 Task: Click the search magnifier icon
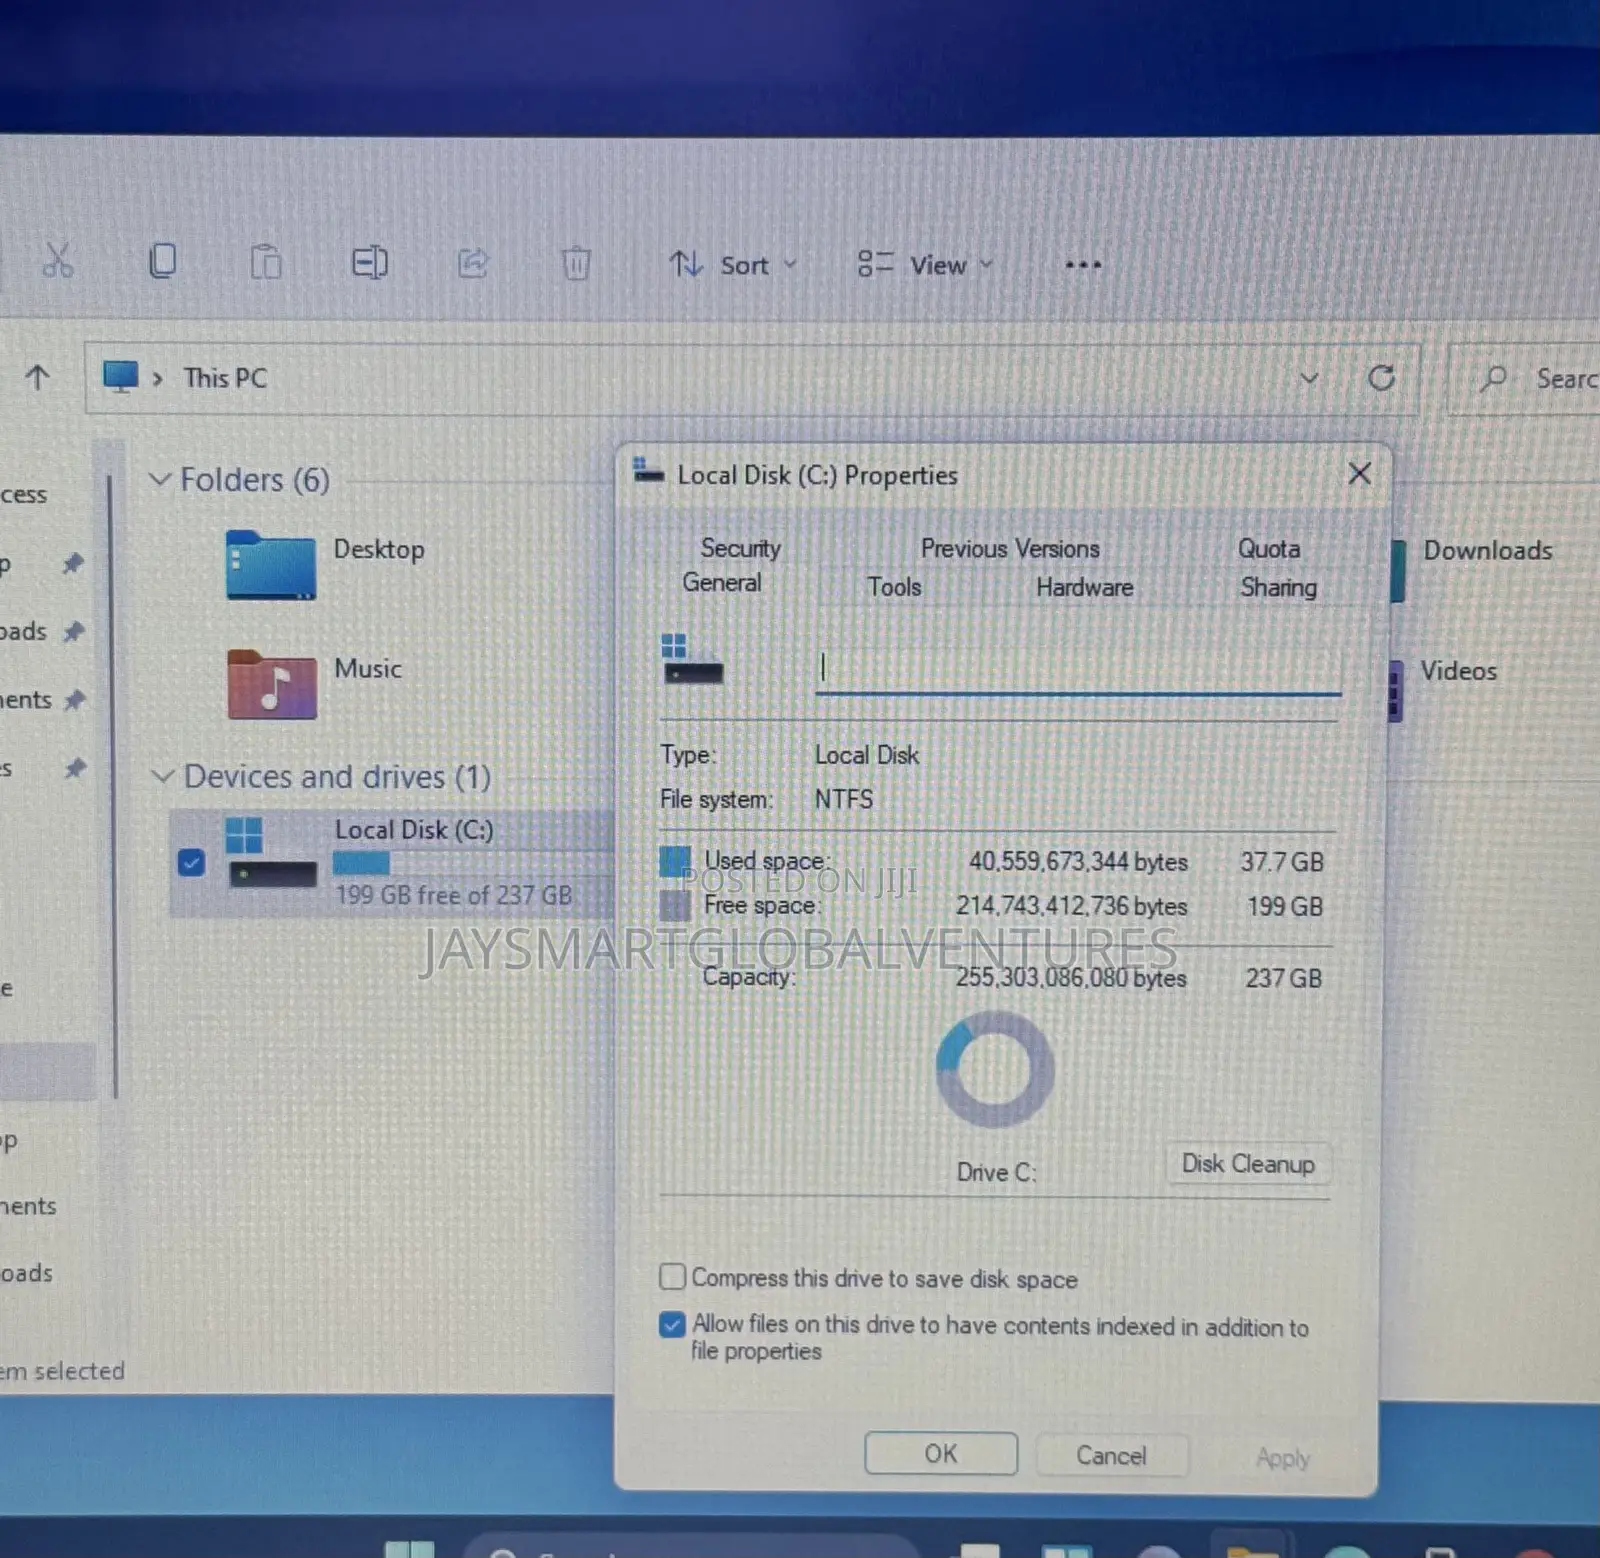tap(1494, 378)
